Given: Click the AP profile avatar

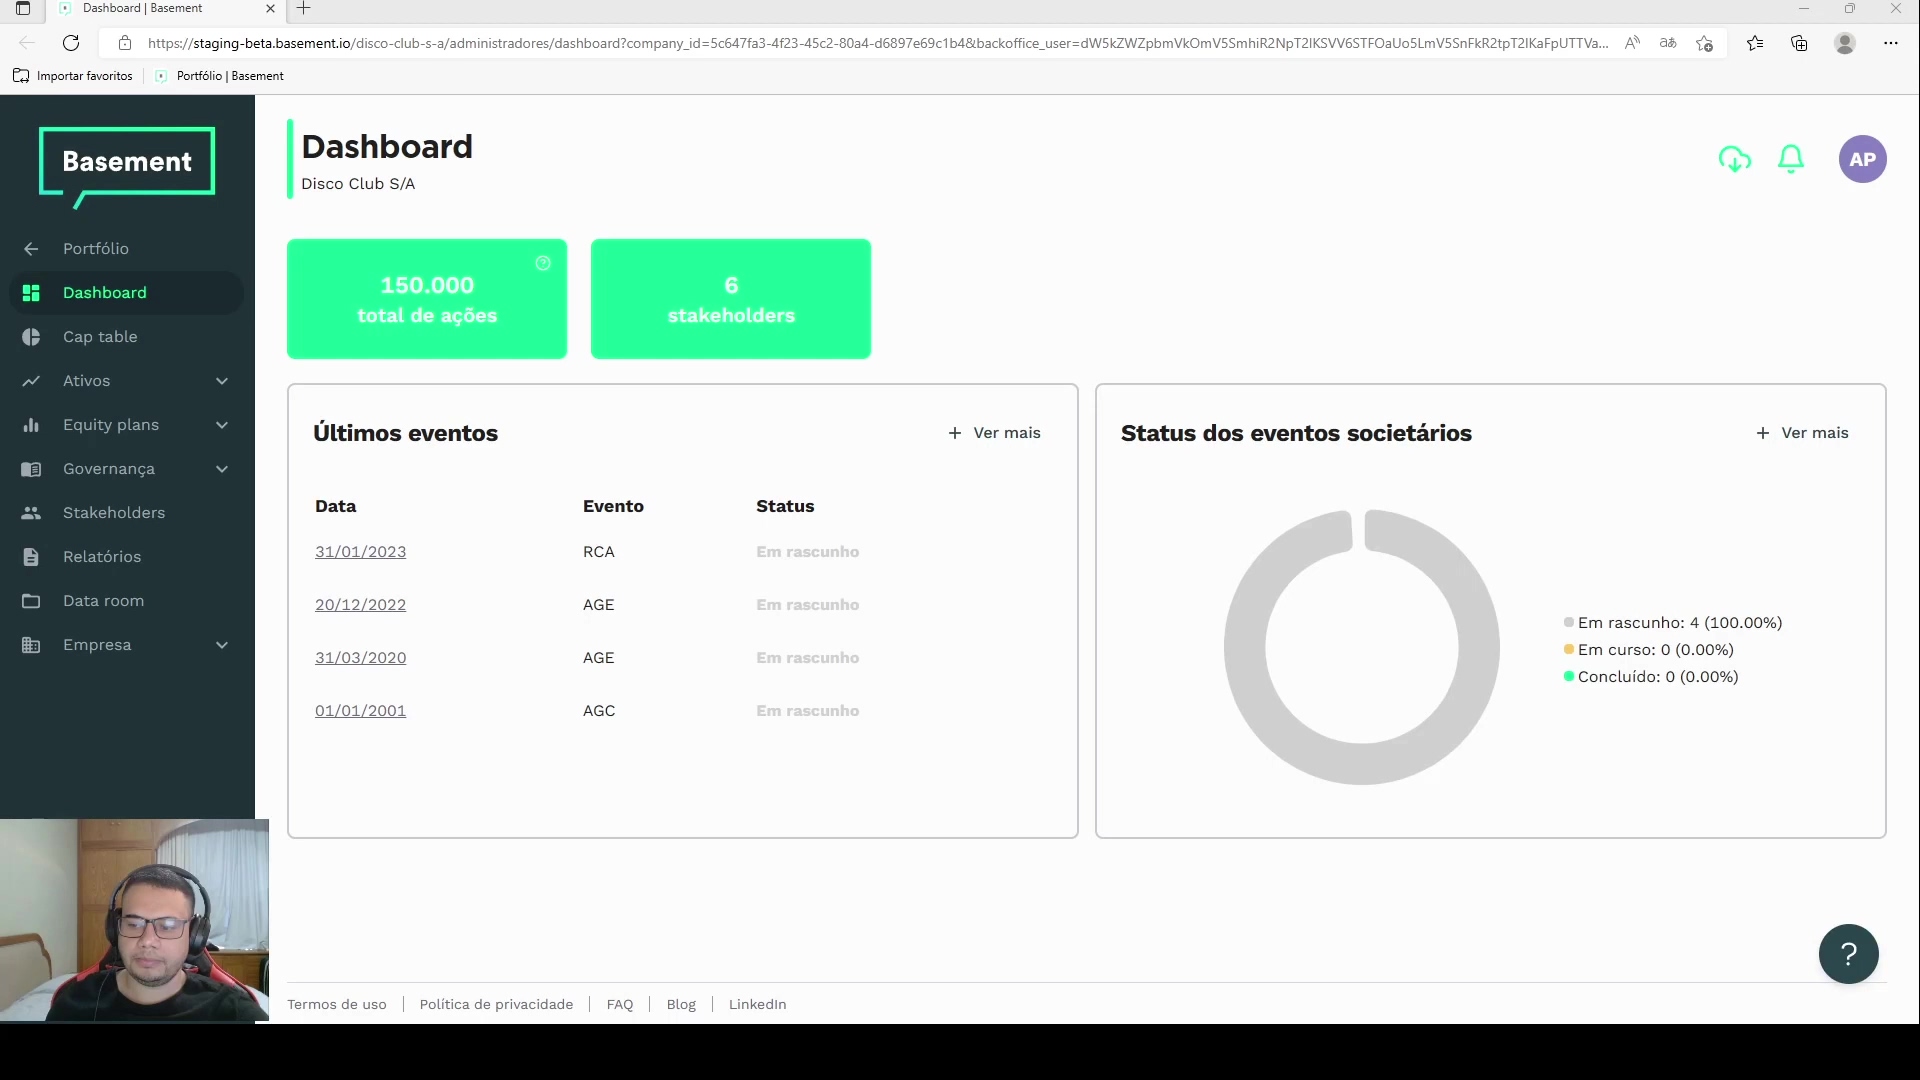Looking at the screenshot, I should [x=1863, y=159].
